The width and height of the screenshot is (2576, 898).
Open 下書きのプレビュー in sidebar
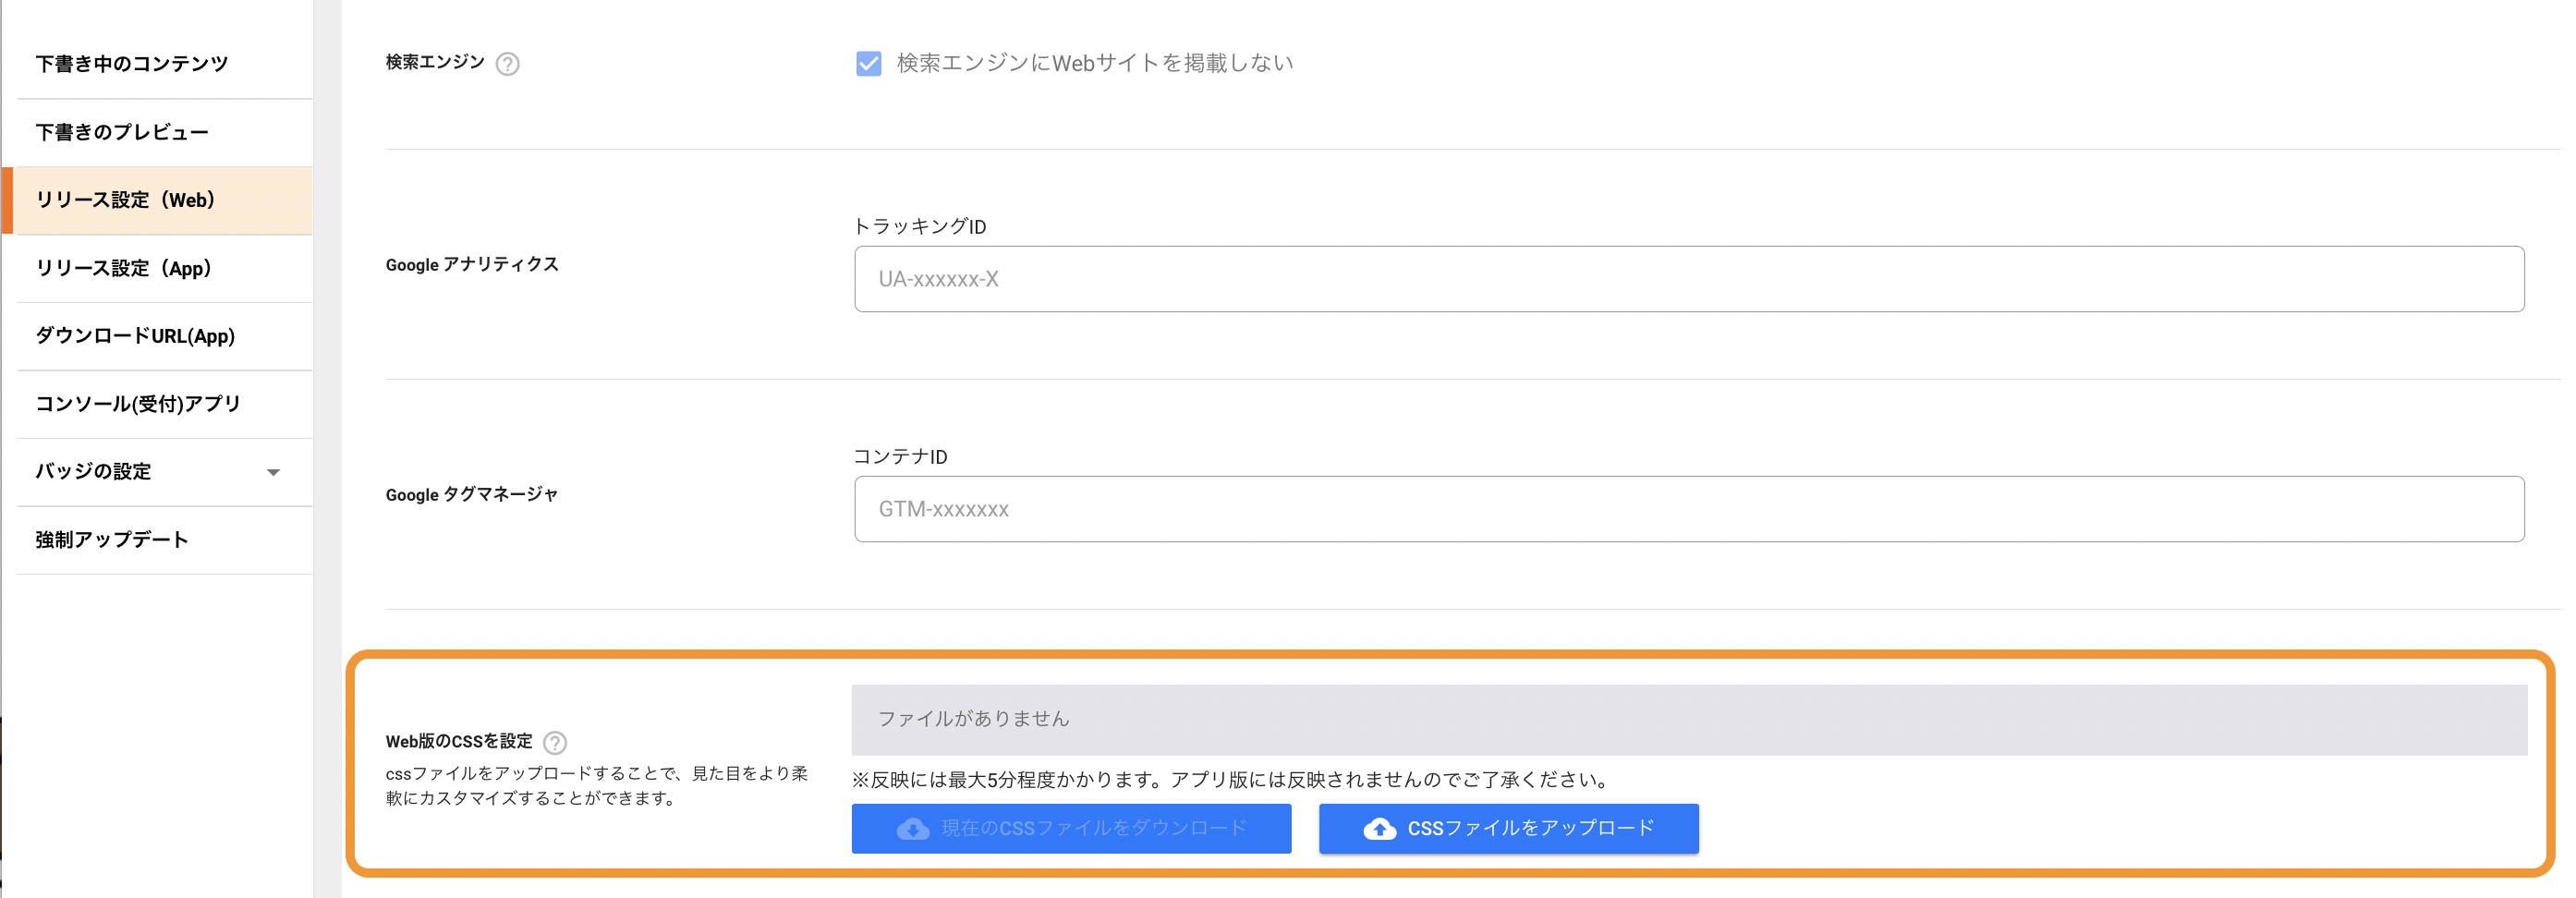point(165,132)
